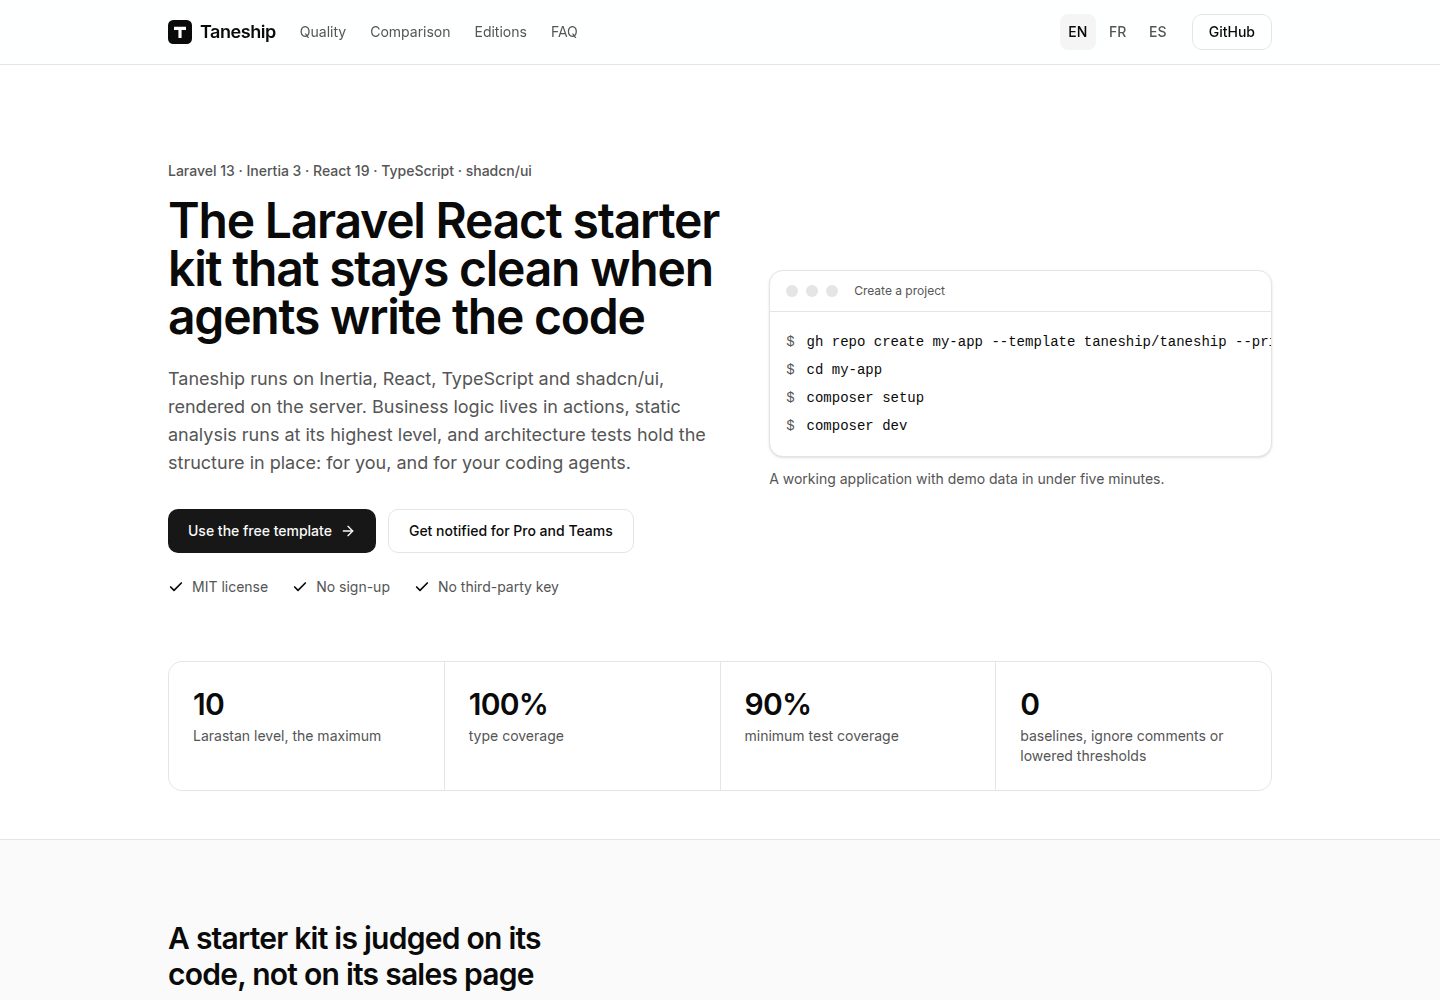This screenshot has width=1440, height=1000.
Task: Click Use the free template button
Action: 272,531
